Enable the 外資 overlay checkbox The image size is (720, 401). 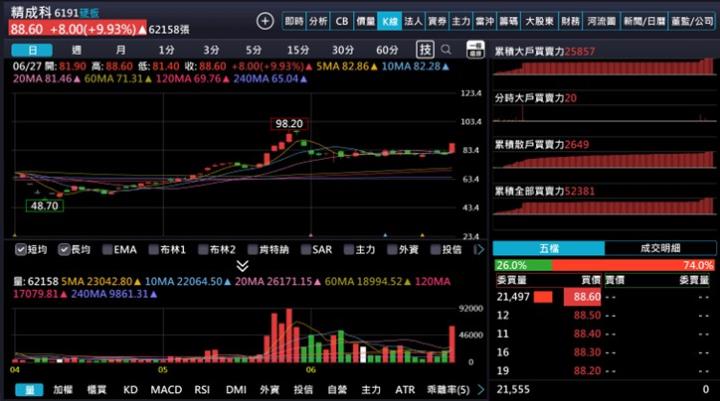pyautogui.click(x=392, y=249)
